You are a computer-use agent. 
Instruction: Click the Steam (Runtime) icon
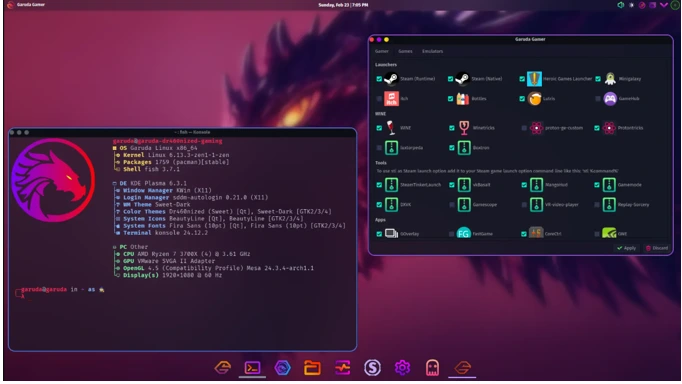pos(391,79)
